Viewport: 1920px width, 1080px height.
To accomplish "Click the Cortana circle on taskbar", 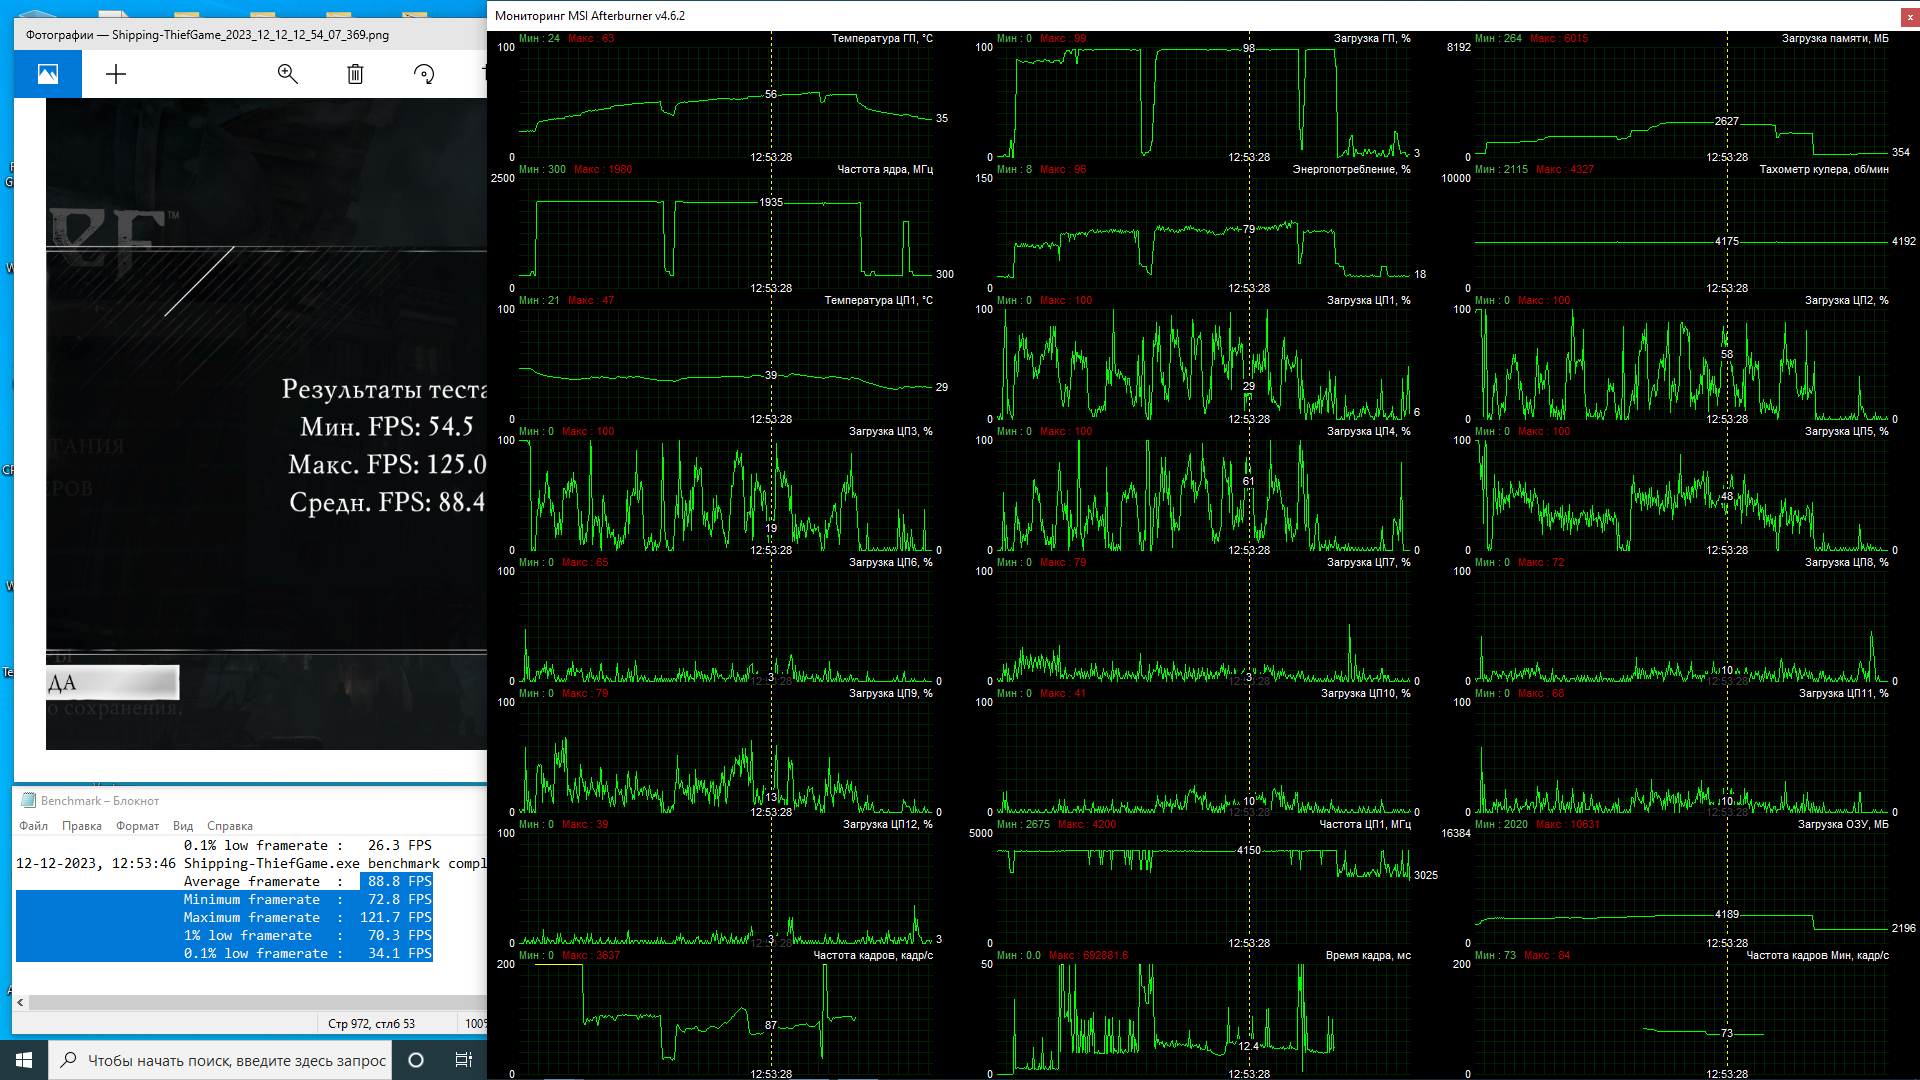I will (x=416, y=1060).
